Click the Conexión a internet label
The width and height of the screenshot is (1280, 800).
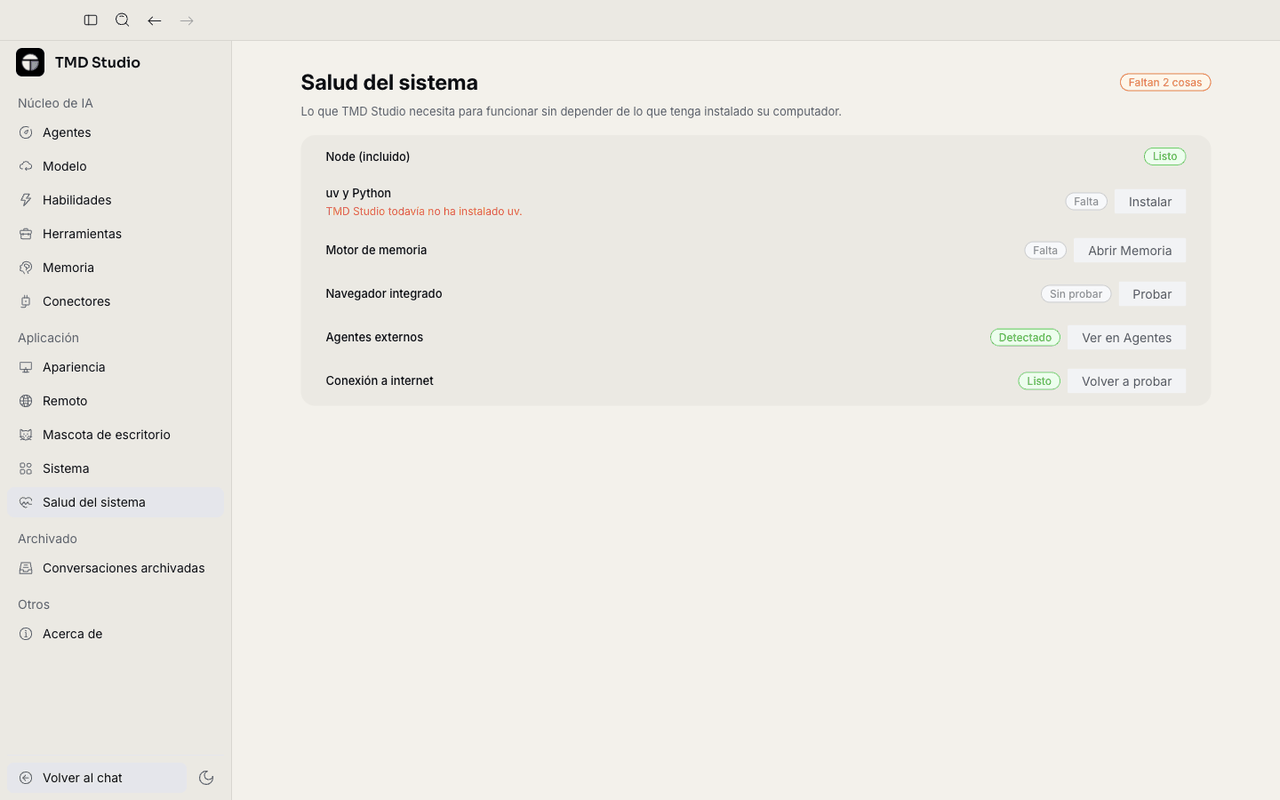click(x=380, y=381)
